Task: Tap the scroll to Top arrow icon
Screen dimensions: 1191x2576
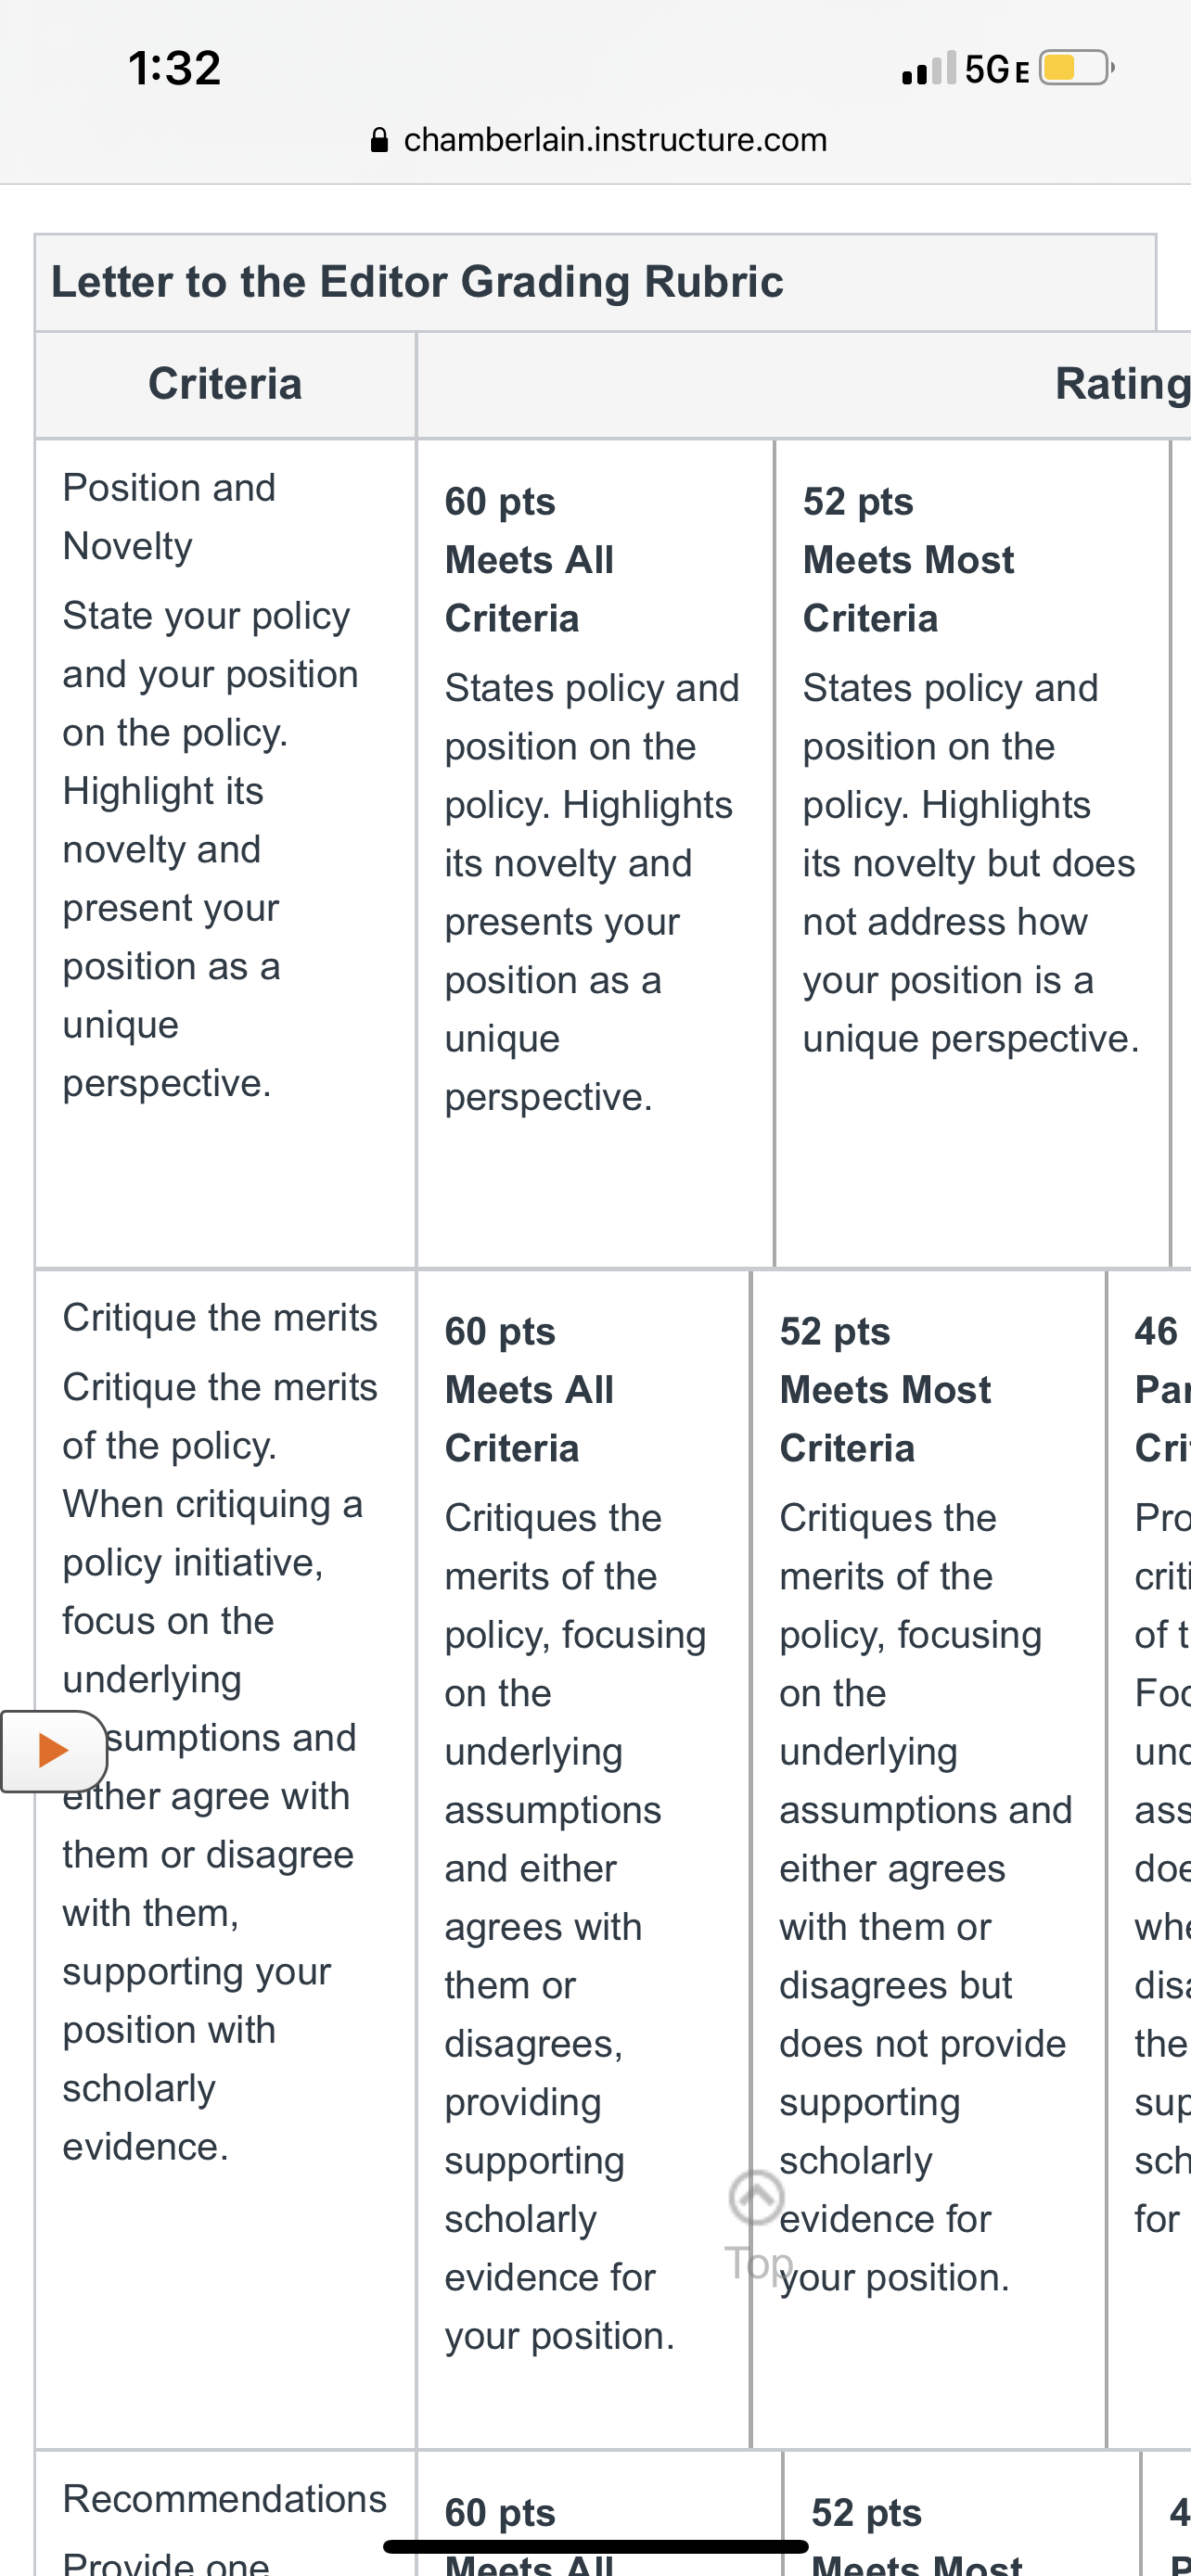Action: [x=756, y=2197]
